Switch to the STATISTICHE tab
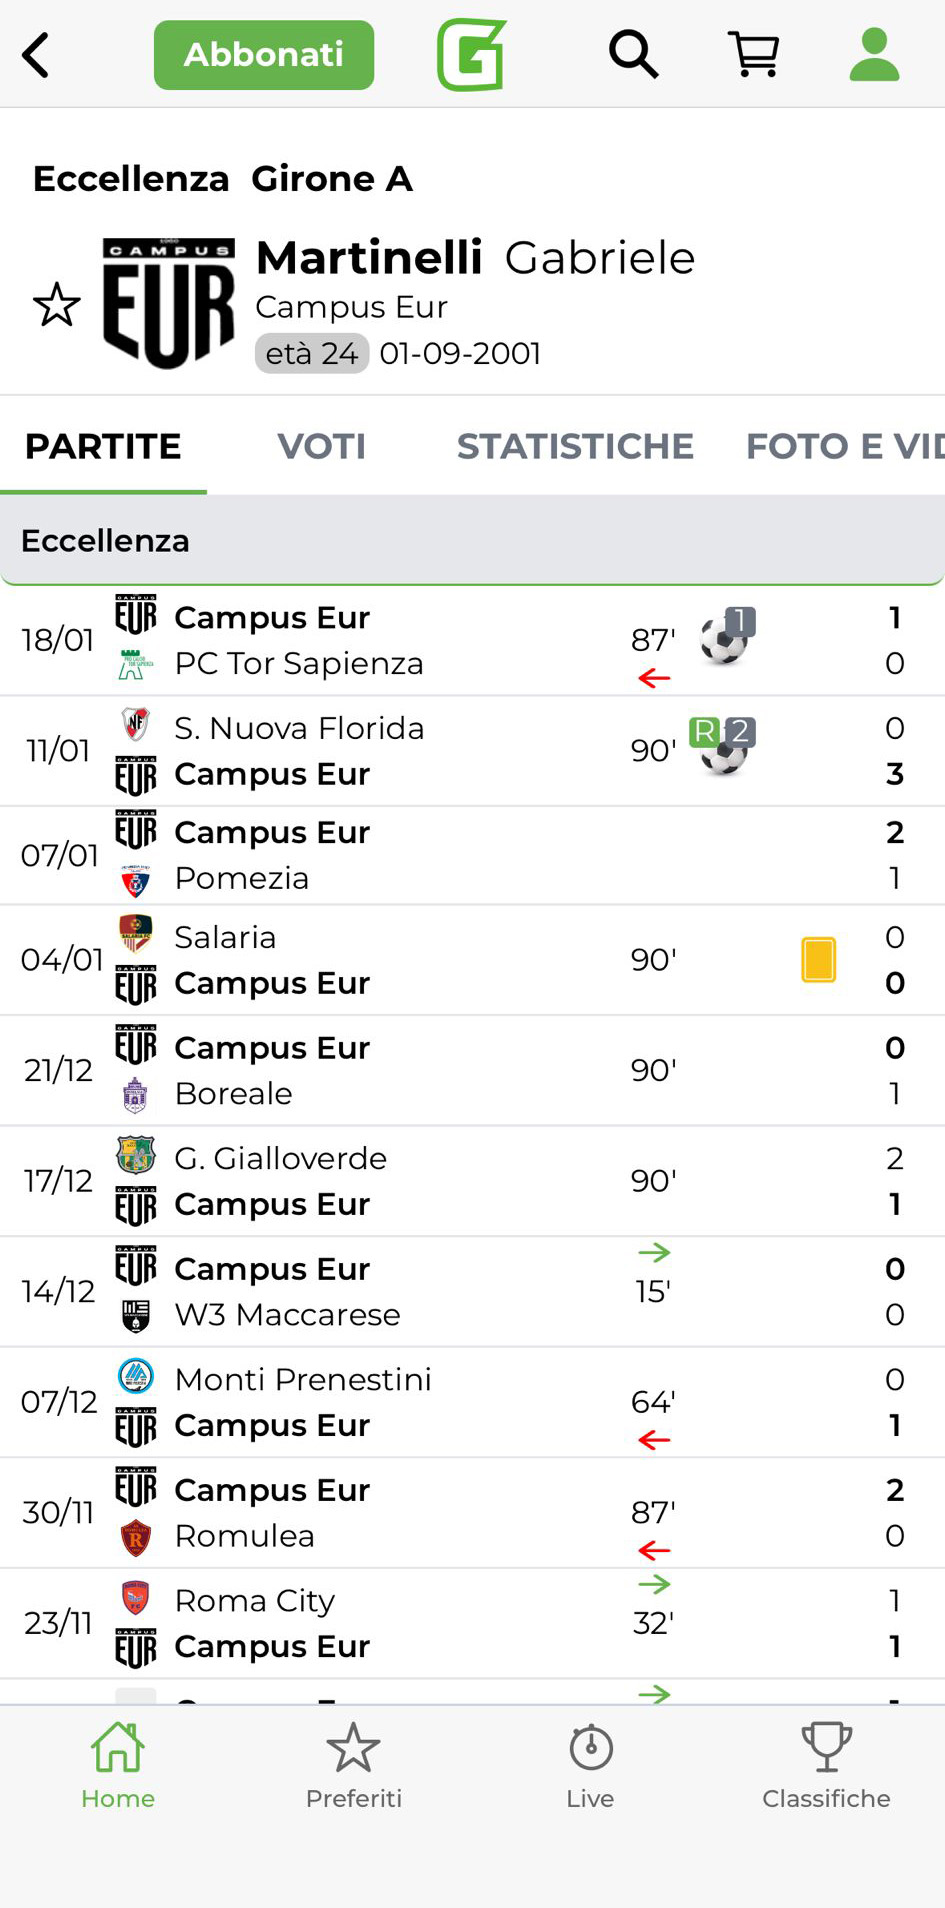Viewport: 945px width, 1908px height. (x=575, y=446)
